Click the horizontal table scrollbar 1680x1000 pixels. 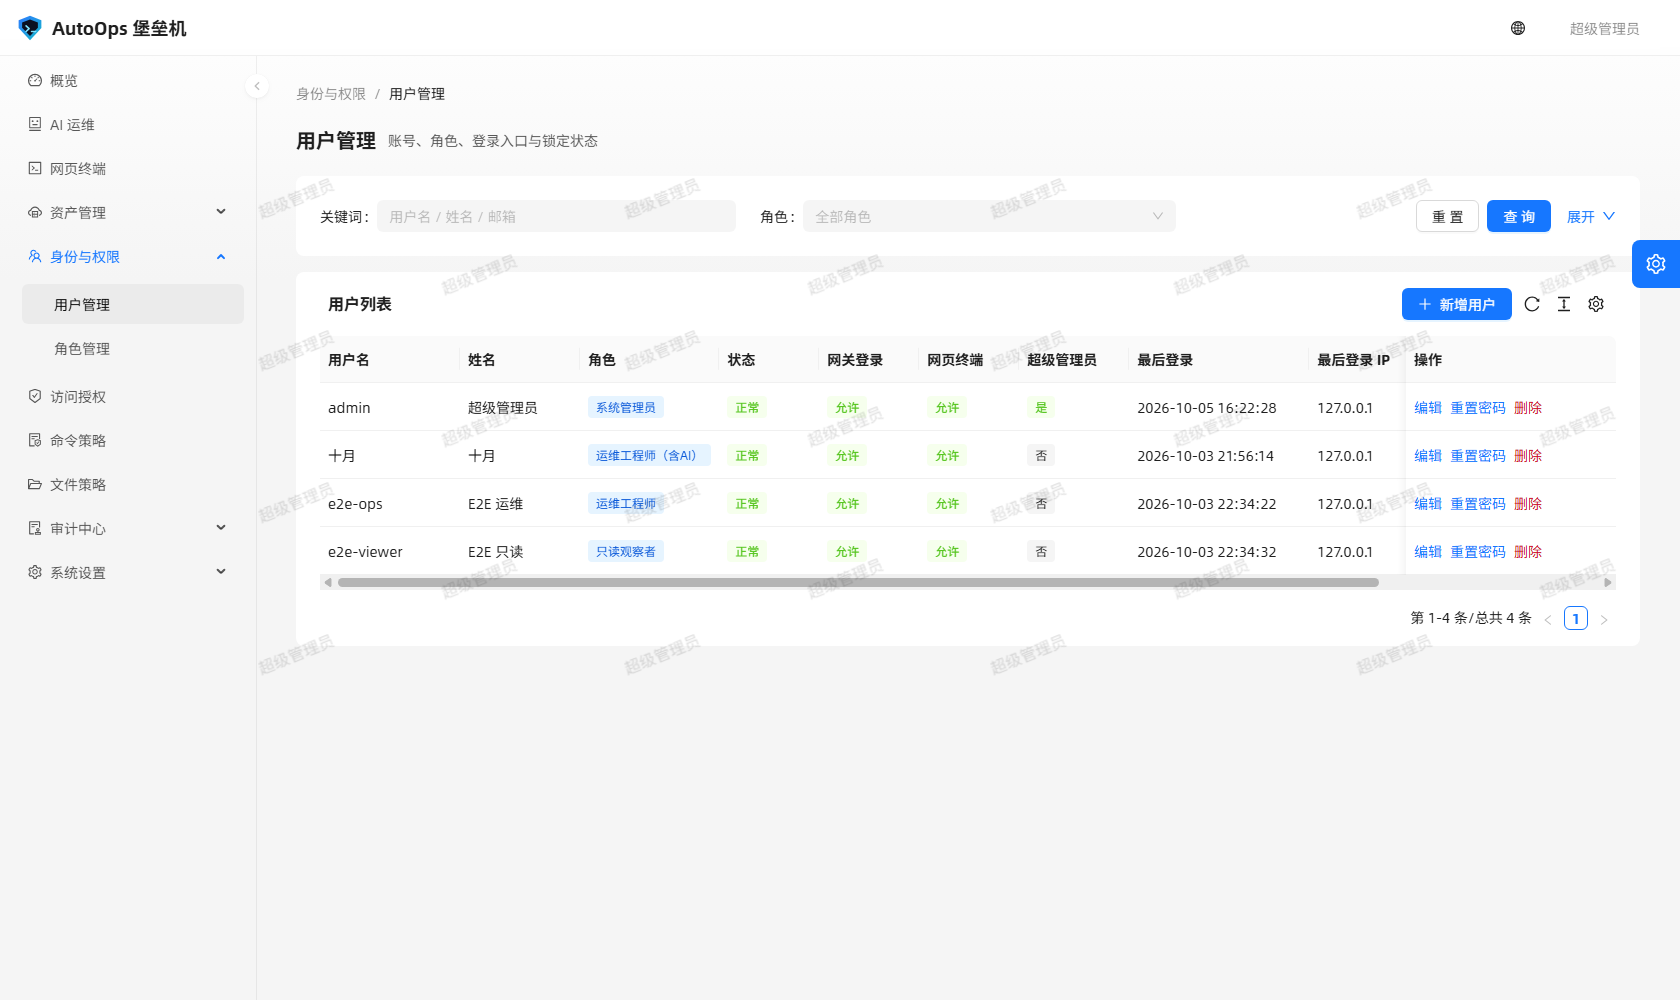coord(858,582)
